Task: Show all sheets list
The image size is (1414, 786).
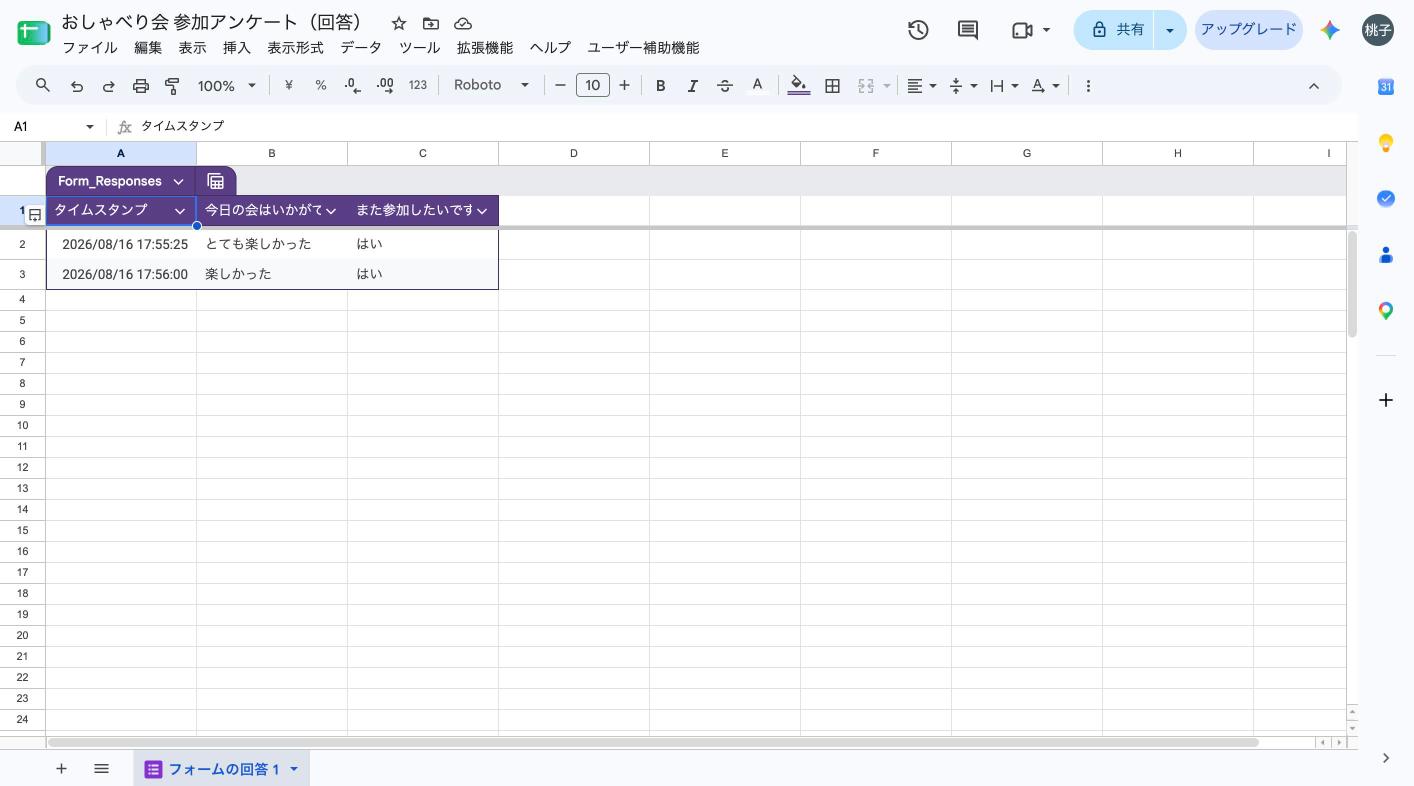Action: [101, 769]
